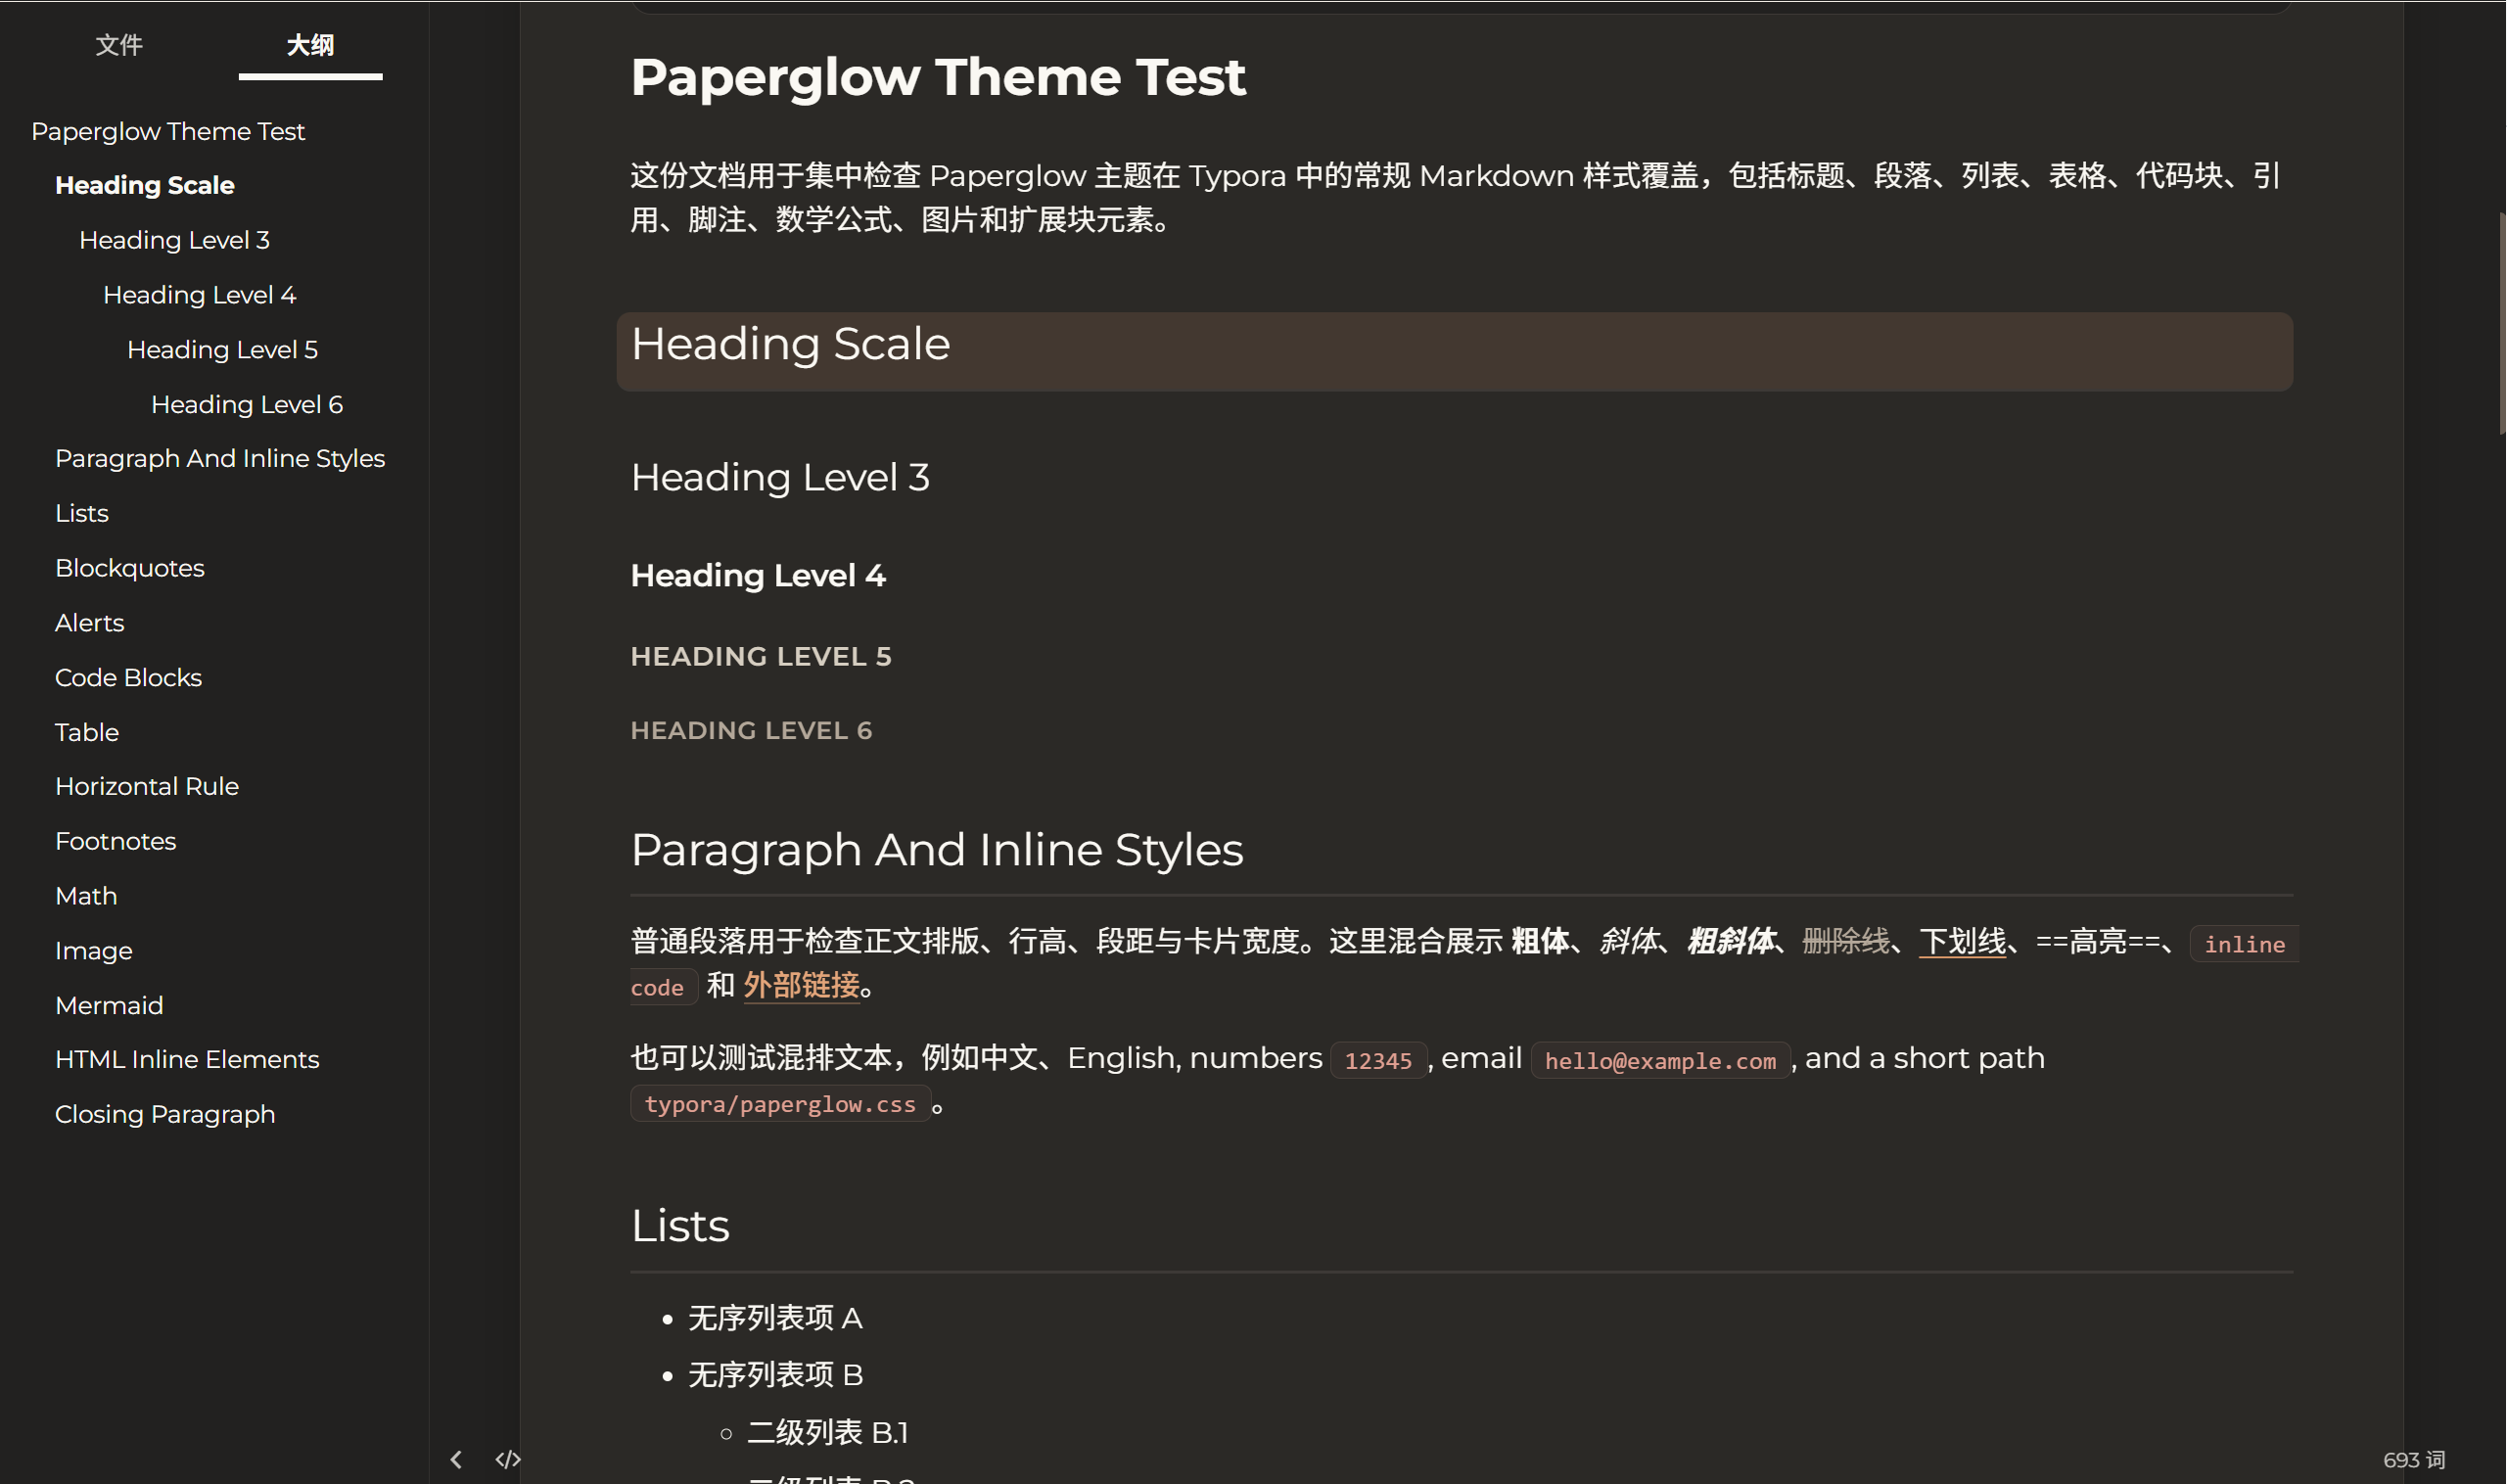
Task: Open the Mermaid section from the outline
Action: [110, 1004]
